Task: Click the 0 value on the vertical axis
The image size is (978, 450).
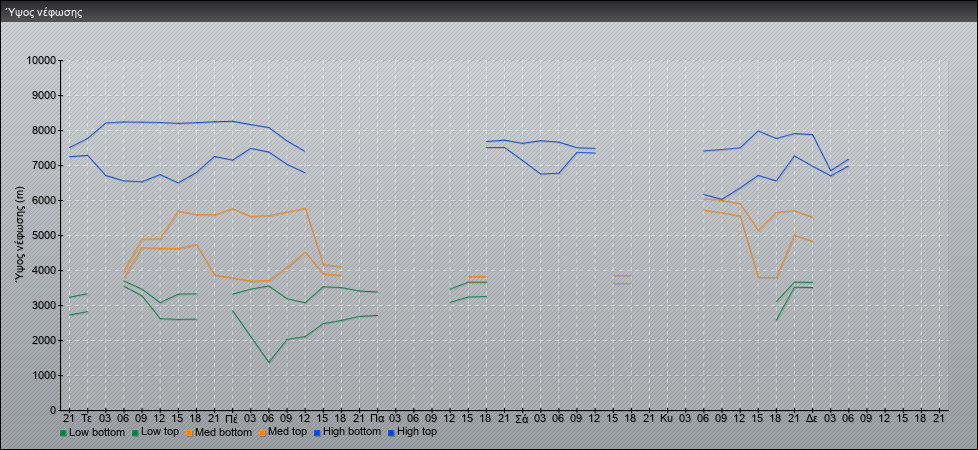Action: [54, 410]
